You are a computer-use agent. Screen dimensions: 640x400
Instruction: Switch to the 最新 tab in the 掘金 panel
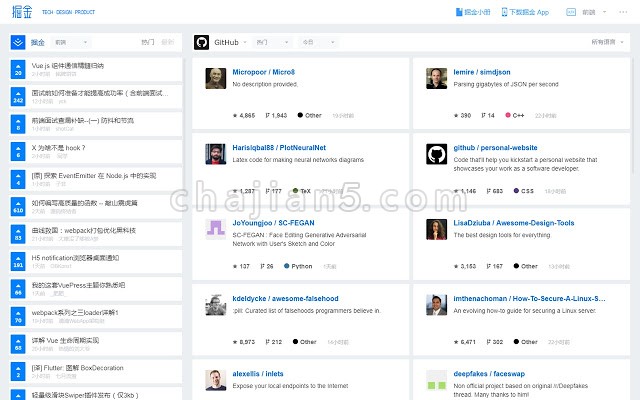[167, 42]
